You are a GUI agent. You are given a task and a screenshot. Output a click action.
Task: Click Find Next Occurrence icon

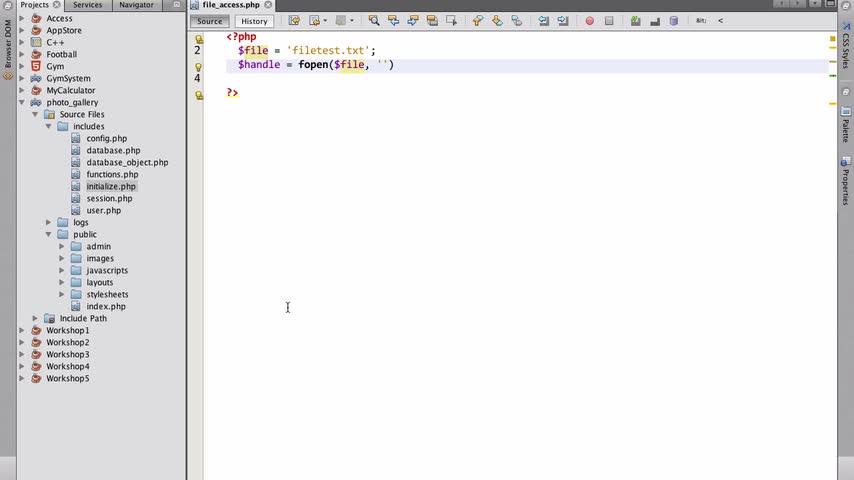click(413, 21)
